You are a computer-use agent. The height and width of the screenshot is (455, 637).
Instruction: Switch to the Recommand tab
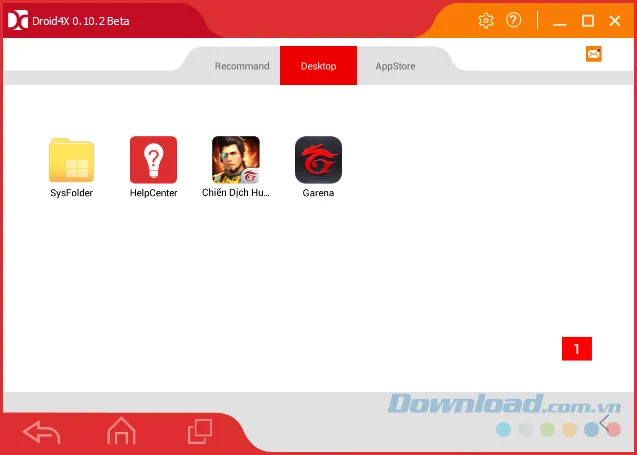(x=242, y=66)
